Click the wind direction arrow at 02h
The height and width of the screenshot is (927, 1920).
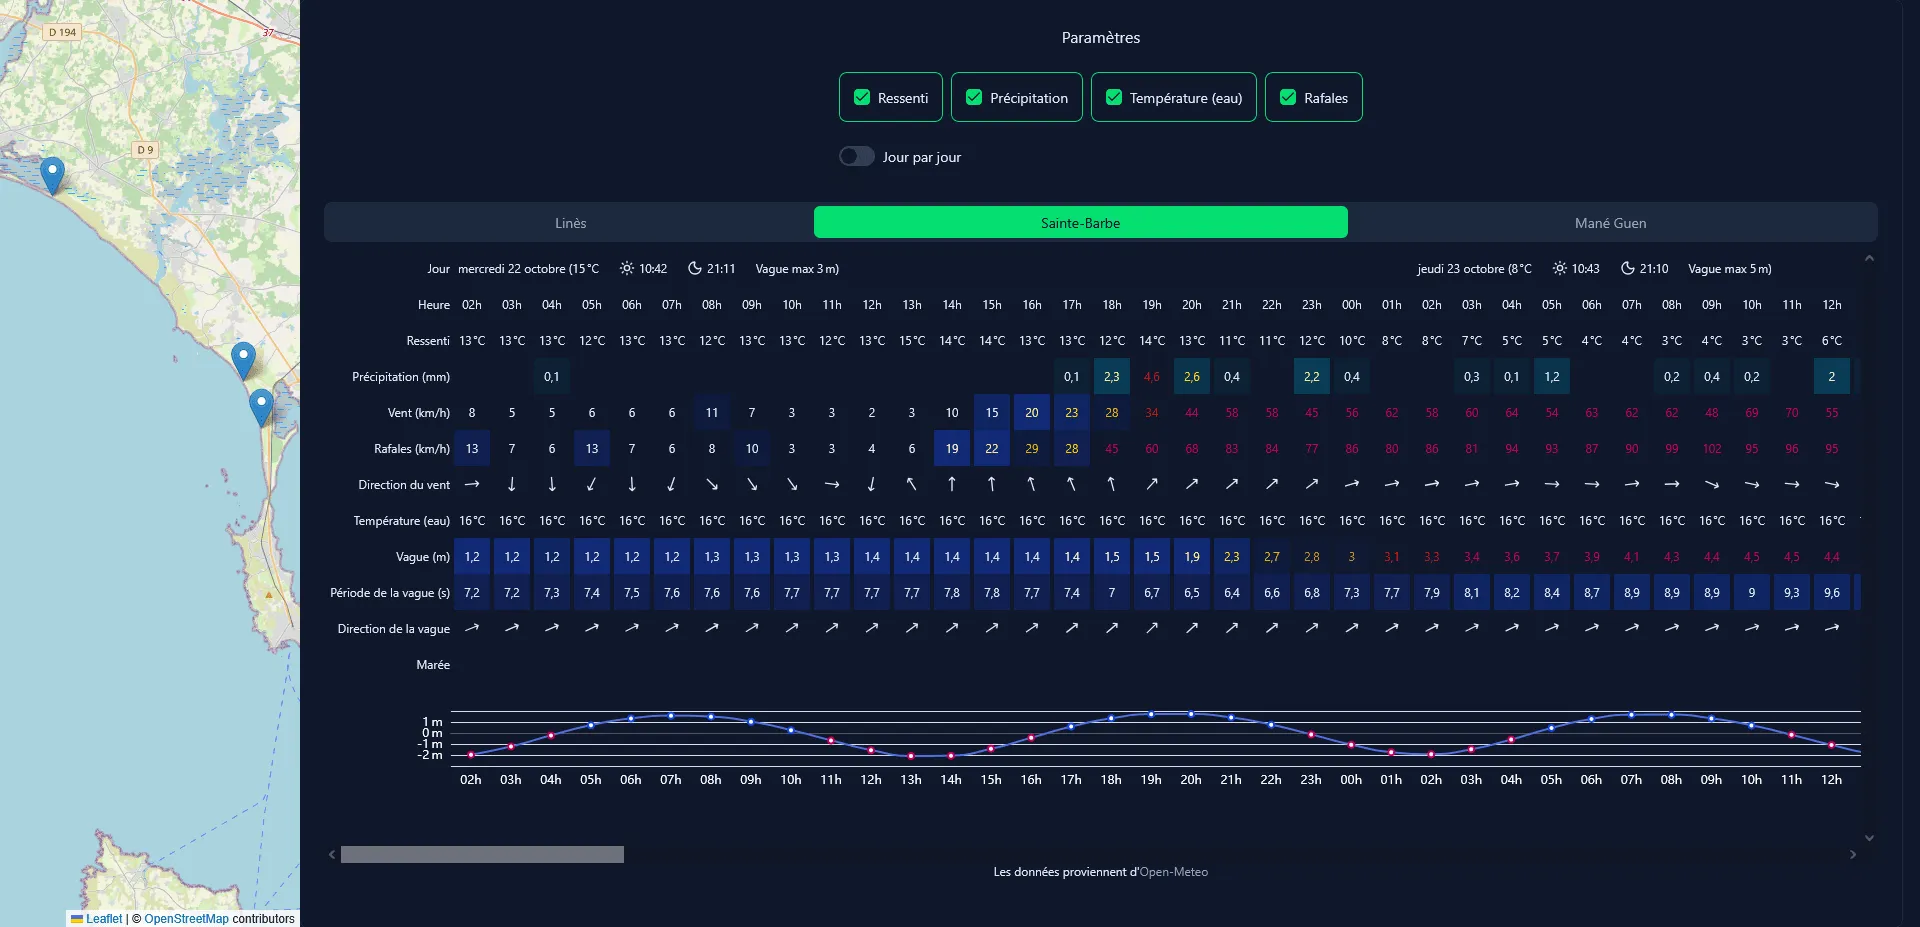pos(472,485)
